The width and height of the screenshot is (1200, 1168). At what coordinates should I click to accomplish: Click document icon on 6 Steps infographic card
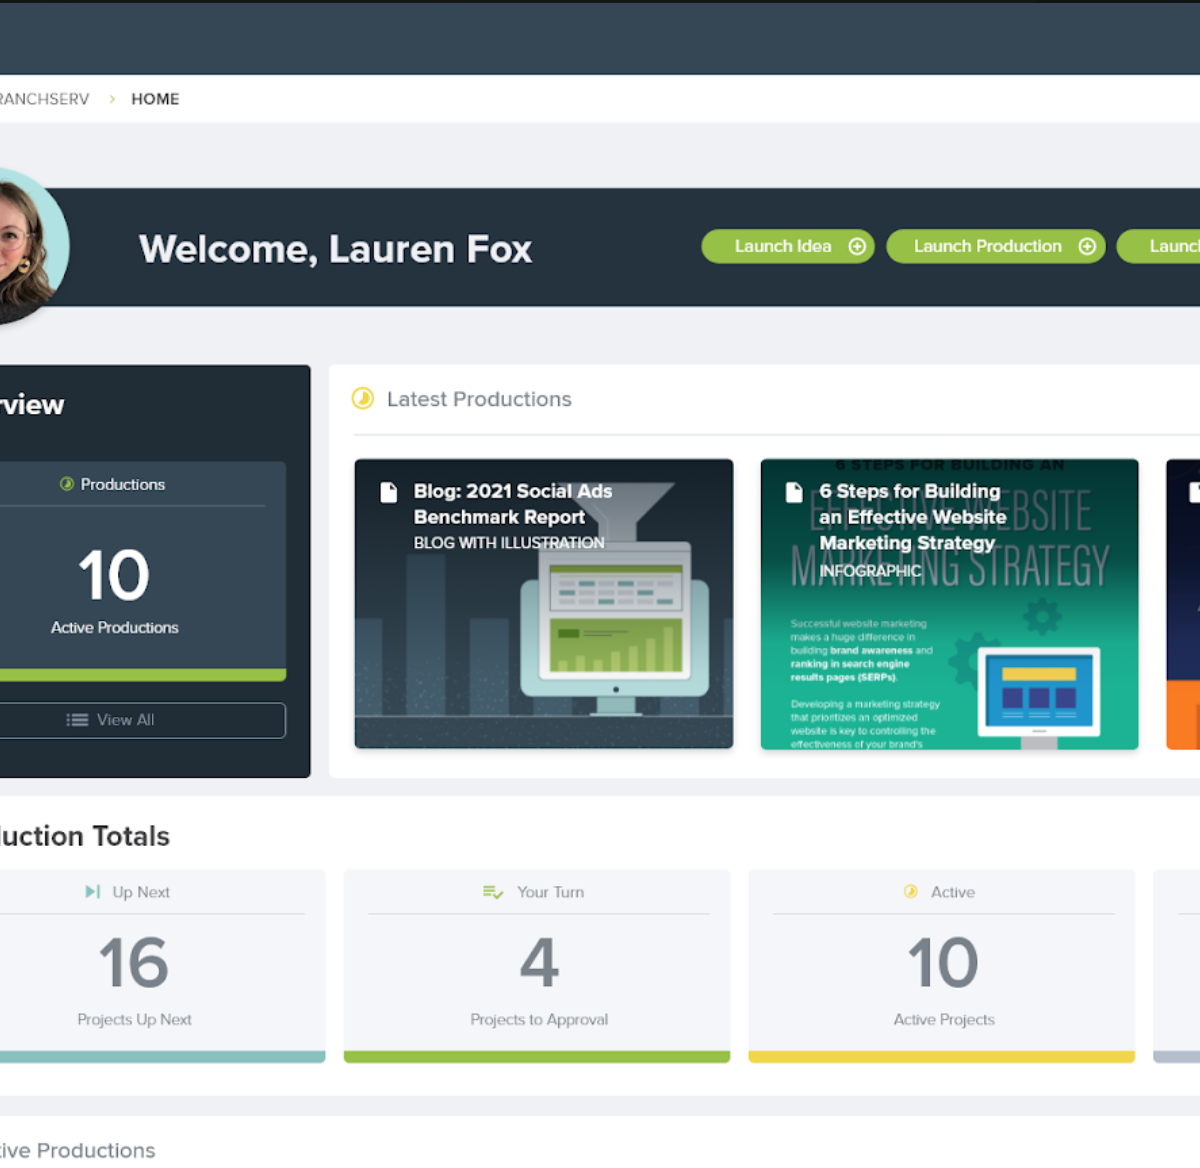[x=794, y=492]
